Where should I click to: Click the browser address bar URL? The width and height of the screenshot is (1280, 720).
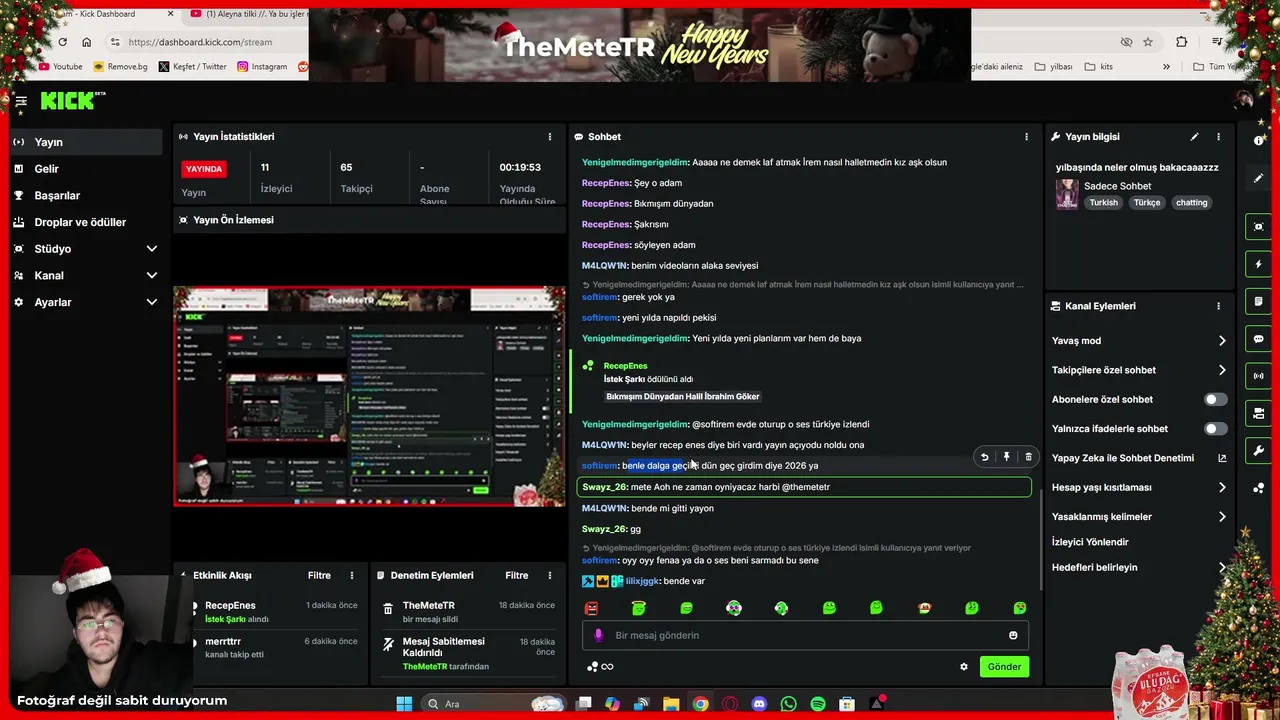click(200, 42)
